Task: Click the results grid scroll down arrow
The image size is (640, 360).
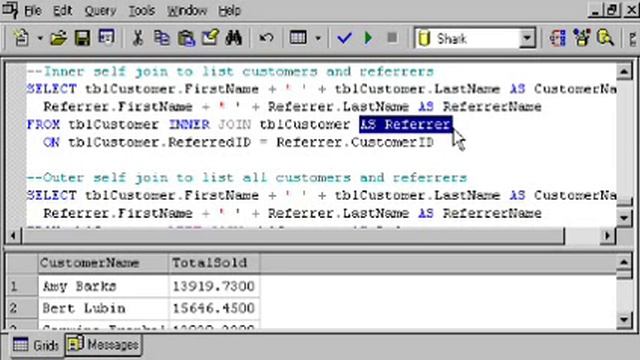Action: tap(624, 320)
